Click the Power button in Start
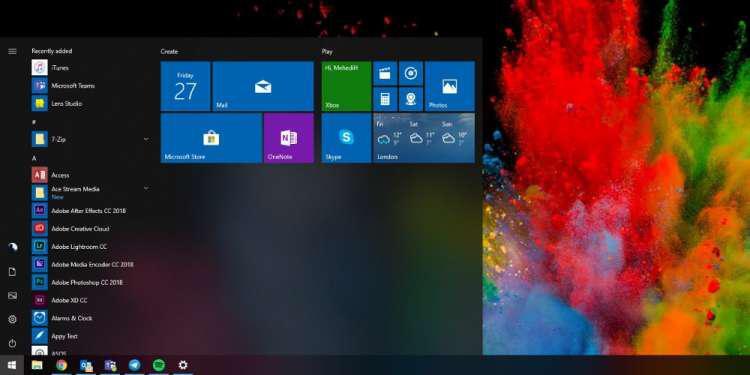The width and height of the screenshot is (750, 375). (x=12, y=343)
